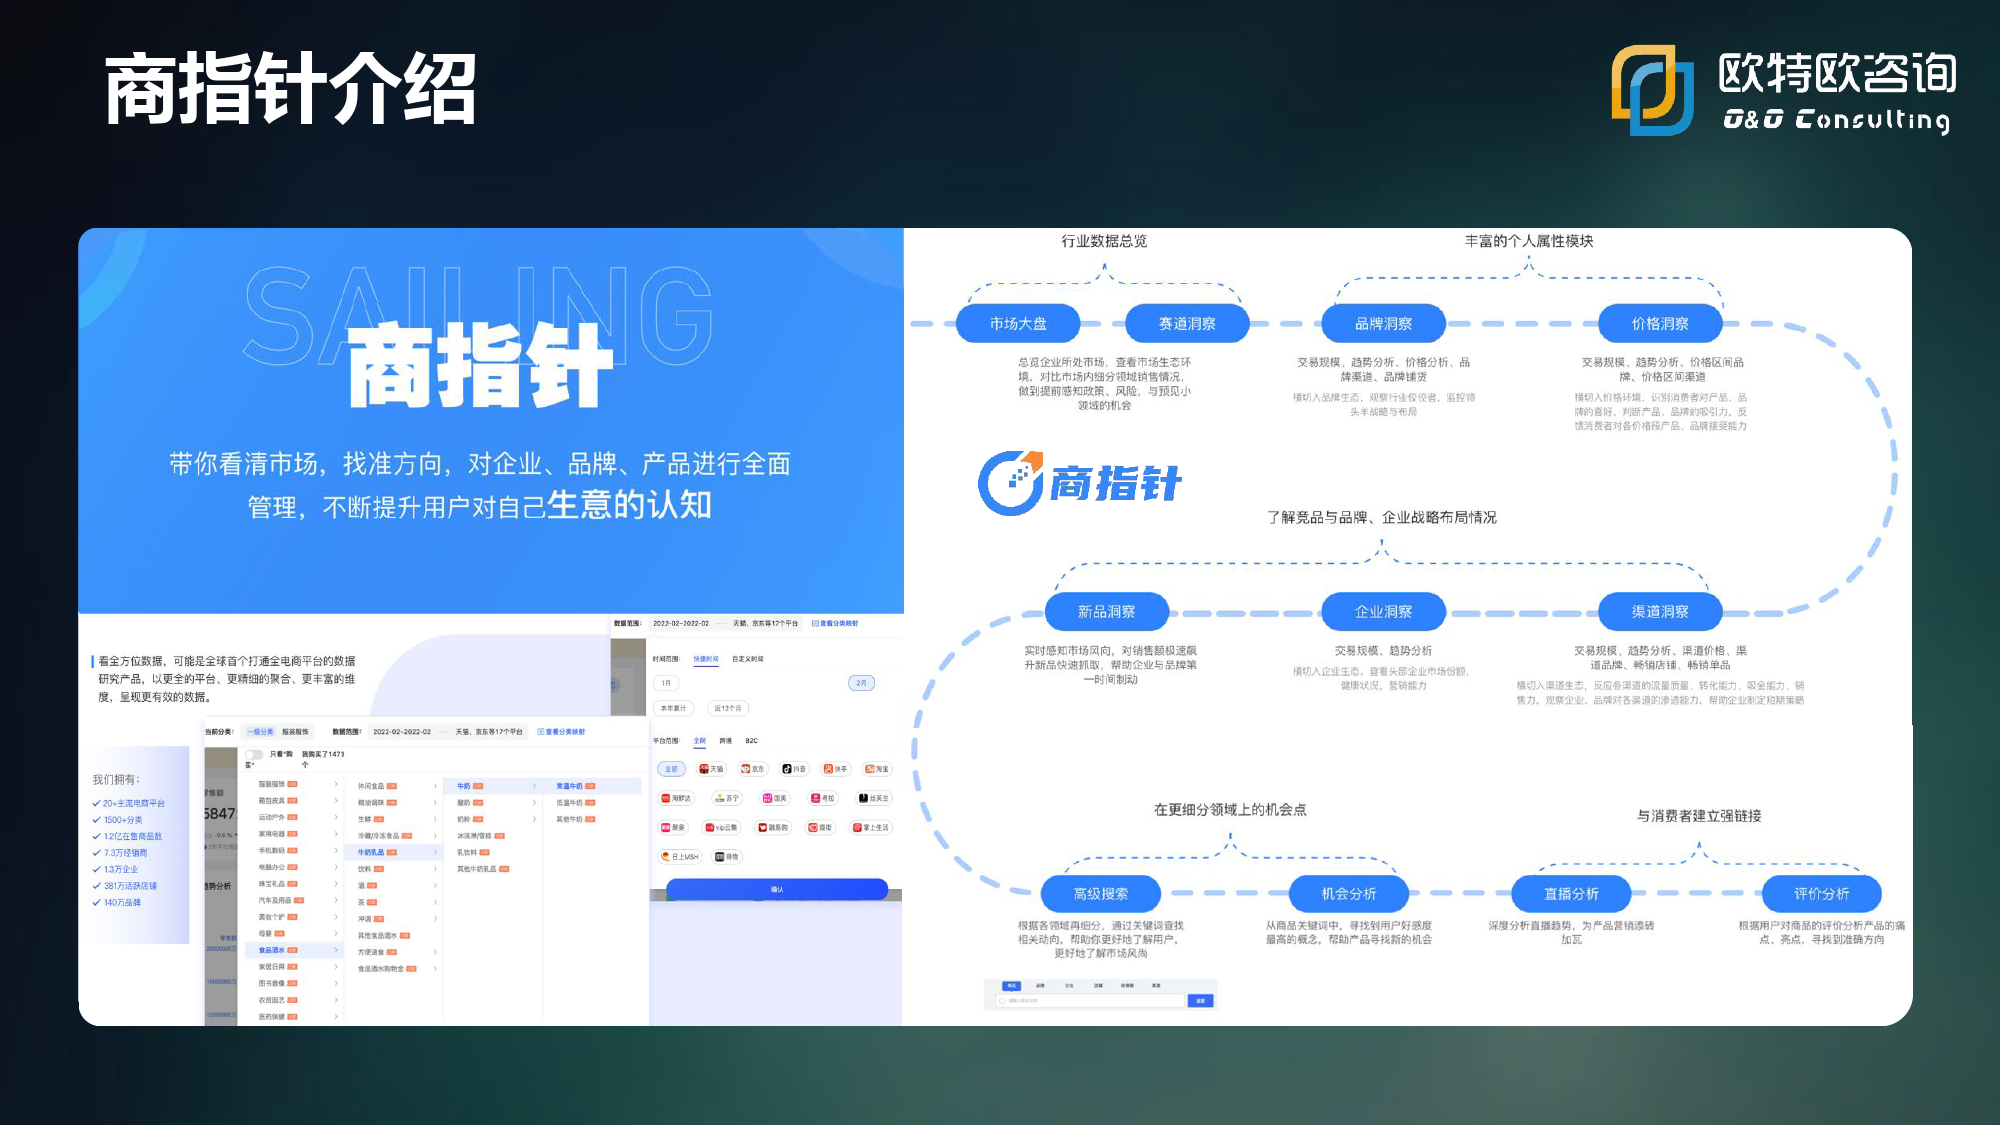
Task: Select the 乳饮料 item
Action: click(x=473, y=852)
